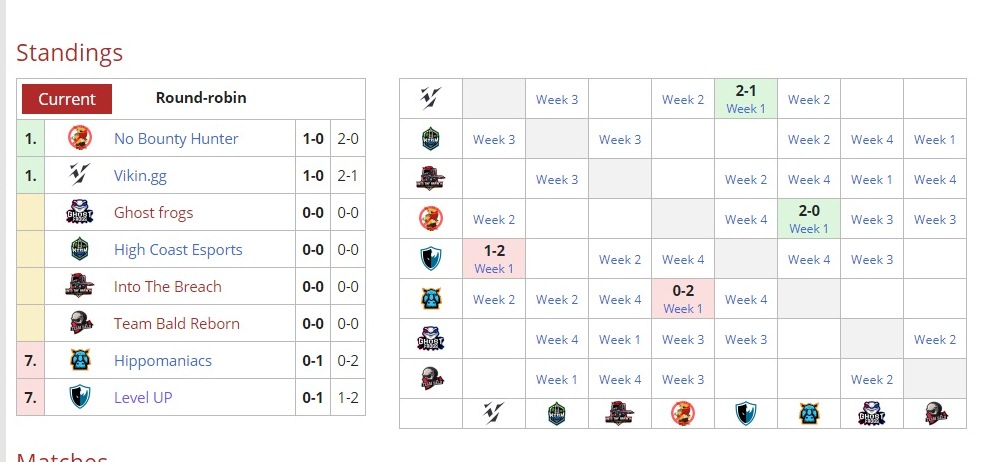Click Hippomaniacs logo in crosstable bottom row
The image size is (983, 462).
[x=809, y=413]
